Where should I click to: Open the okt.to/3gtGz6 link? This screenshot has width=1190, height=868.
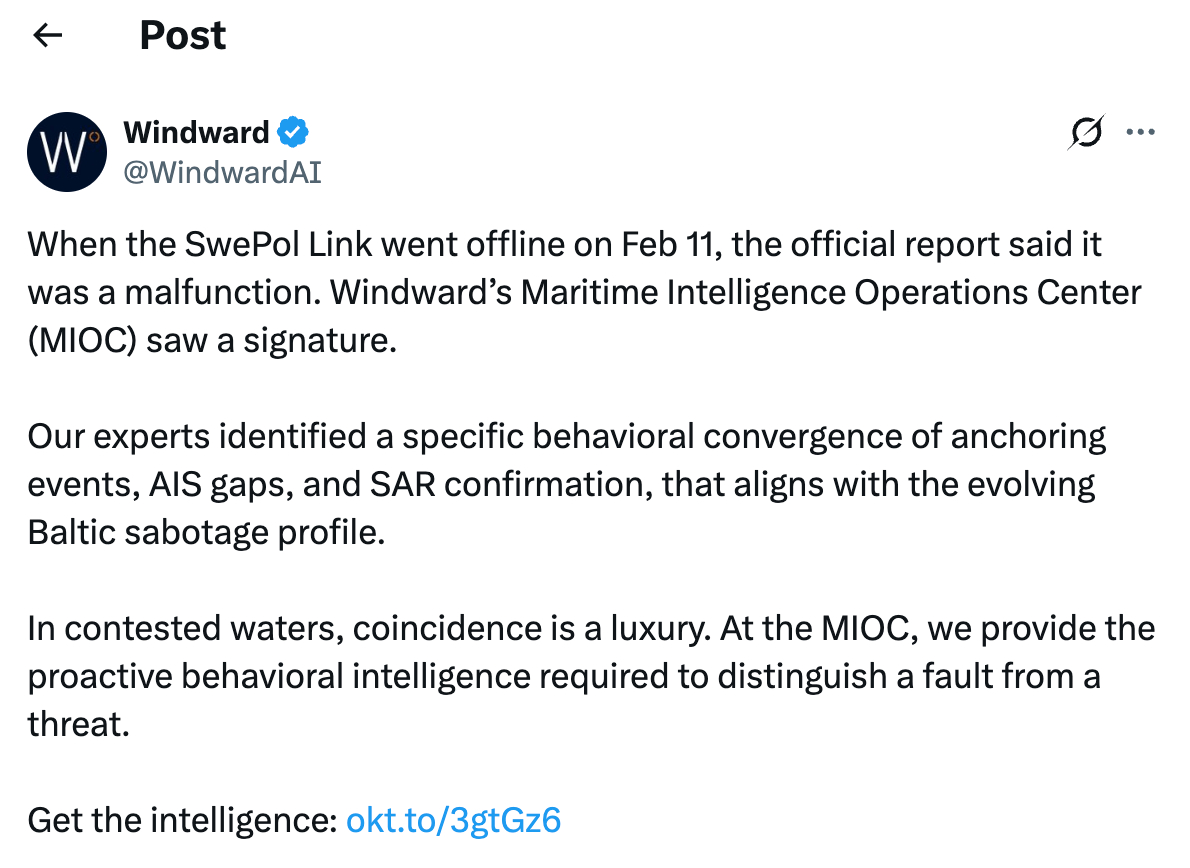(x=453, y=820)
